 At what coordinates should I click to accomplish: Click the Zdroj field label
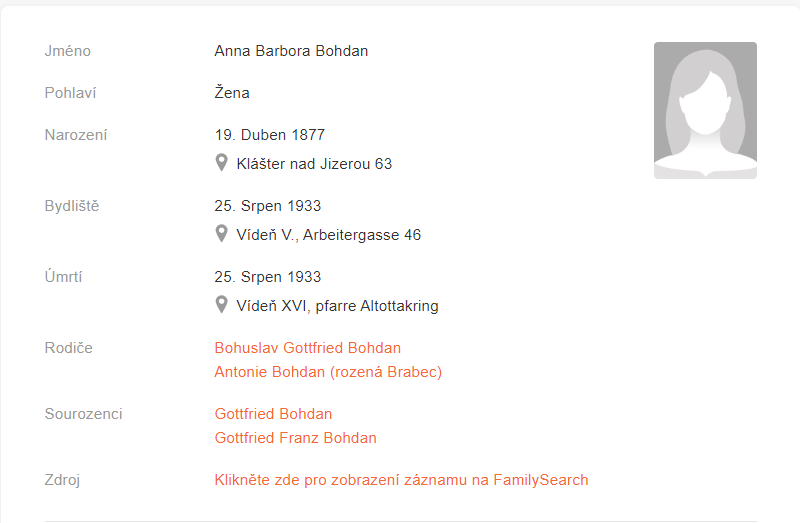pos(62,480)
